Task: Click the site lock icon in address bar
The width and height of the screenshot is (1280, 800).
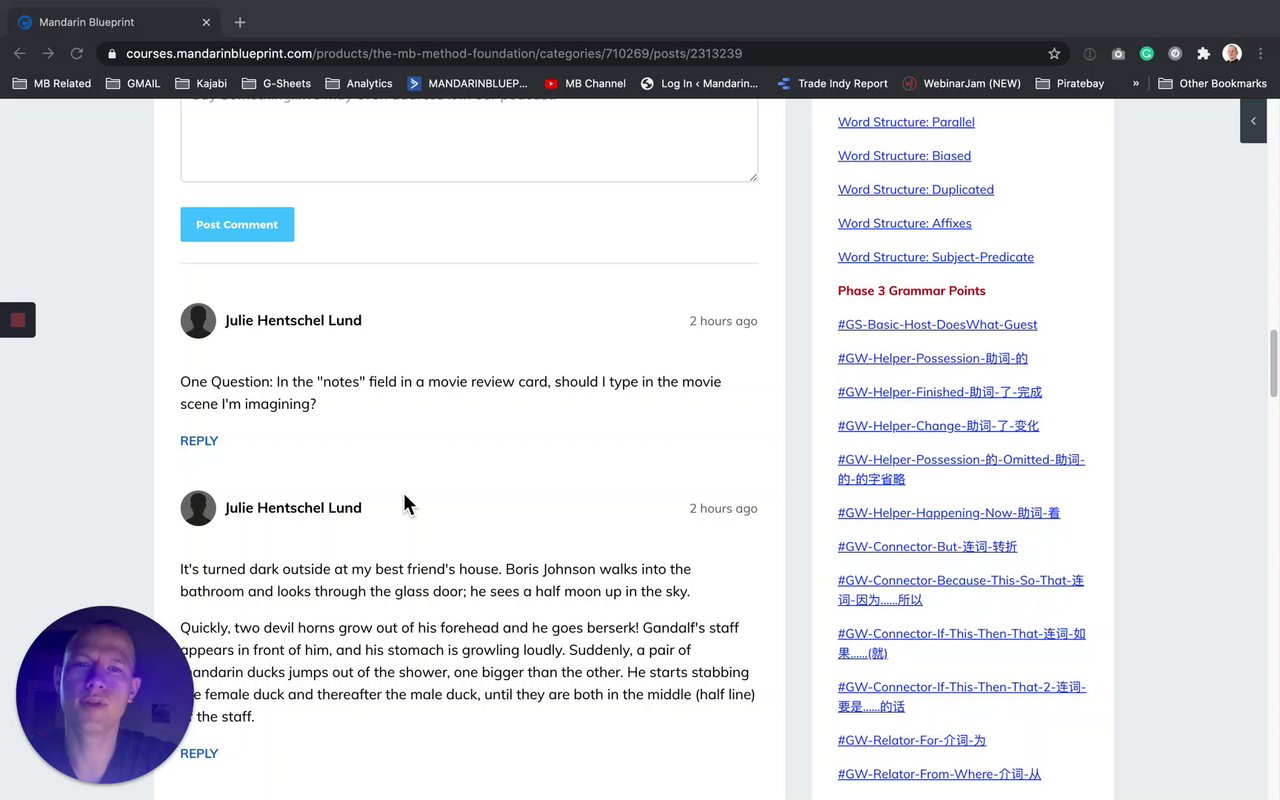Action: click(112, 53)
